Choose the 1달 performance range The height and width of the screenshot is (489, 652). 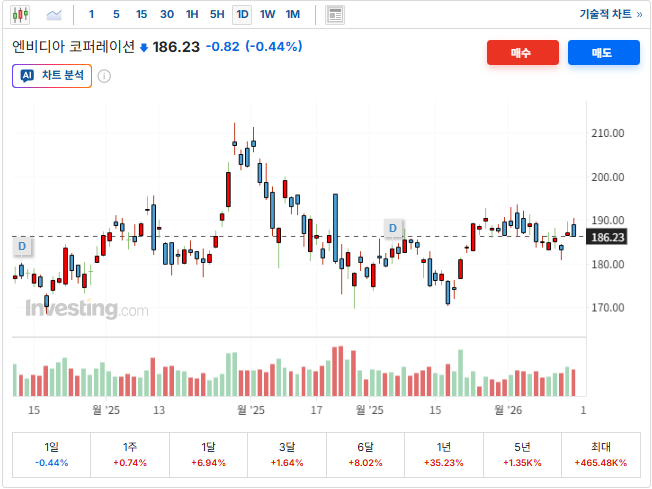pyautogui.click(x=208, y=454)
